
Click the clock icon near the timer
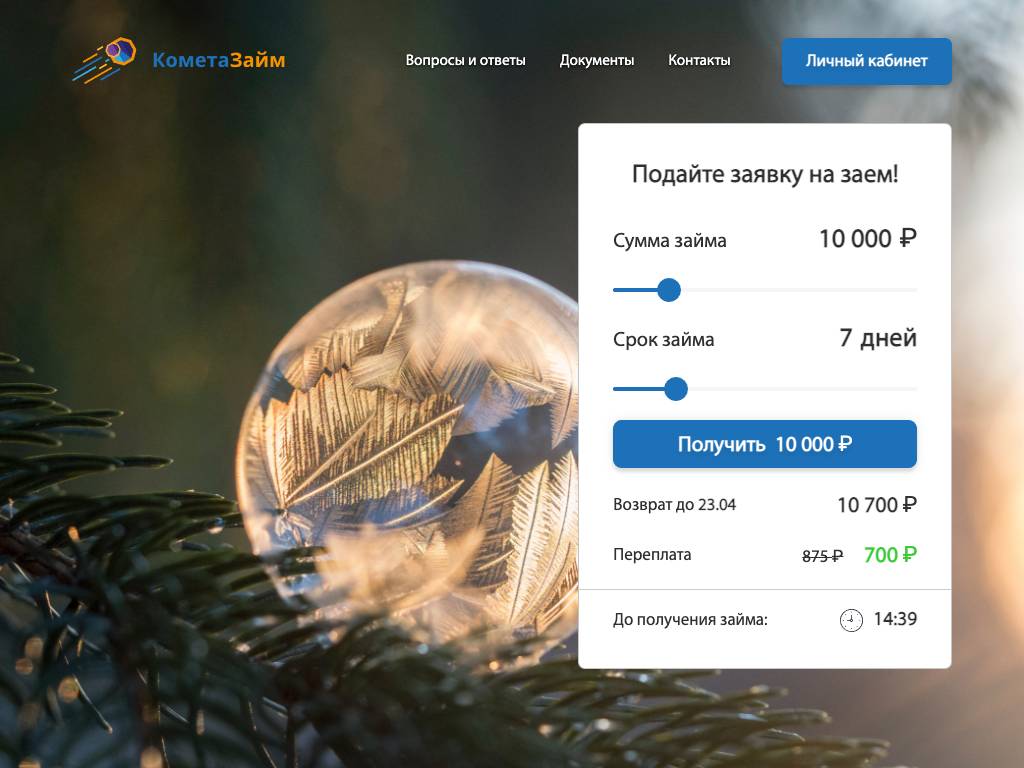coord(851,620)
